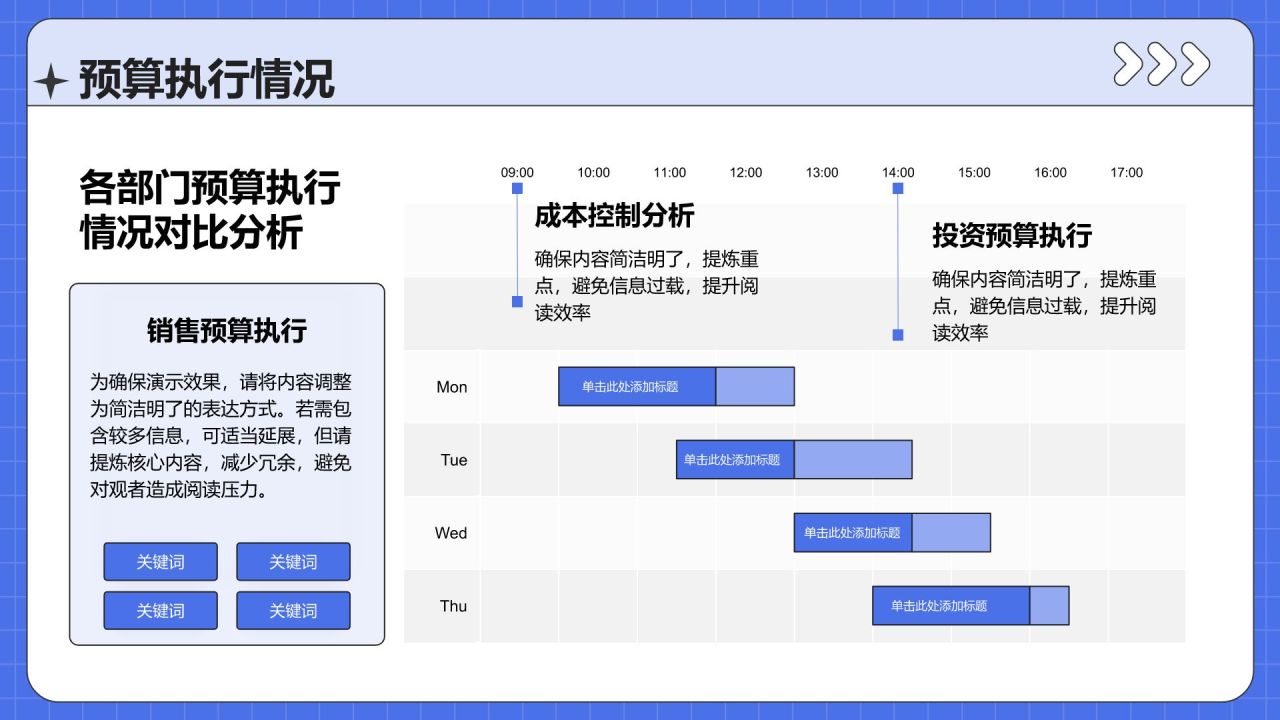Click the blue square marker above 09:00

(x=516, y=187)
